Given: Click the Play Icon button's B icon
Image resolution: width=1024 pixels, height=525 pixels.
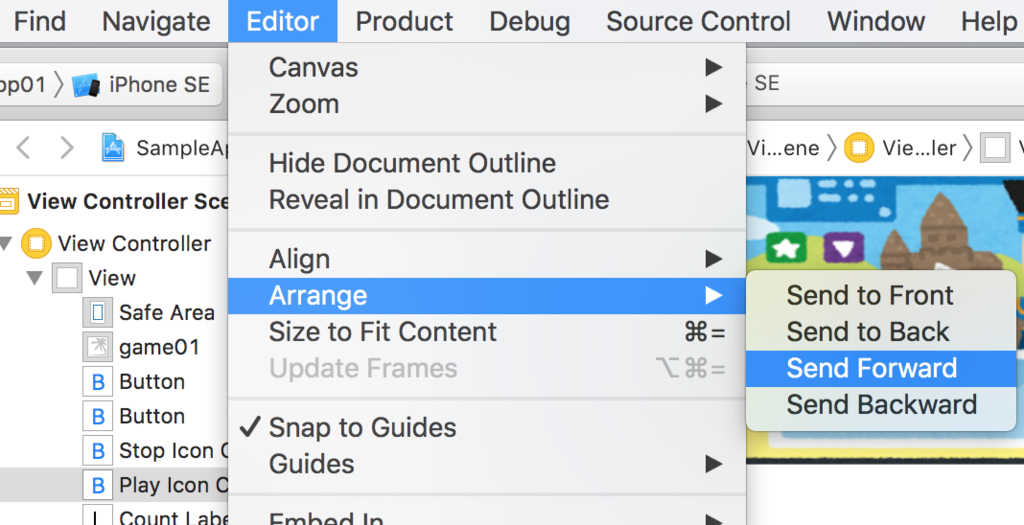Looking at the screenshot, I should coord(98,486).
